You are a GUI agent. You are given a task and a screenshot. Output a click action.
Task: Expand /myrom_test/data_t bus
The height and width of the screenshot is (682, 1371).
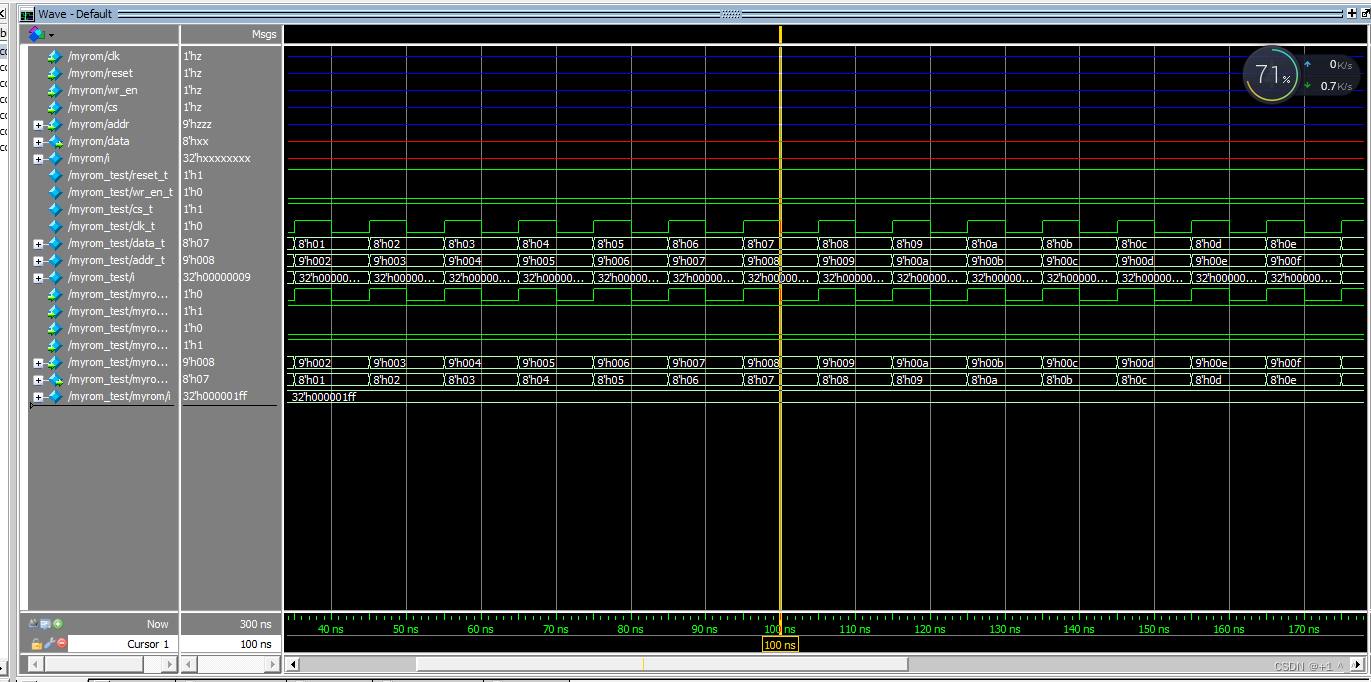click(38, 244)
